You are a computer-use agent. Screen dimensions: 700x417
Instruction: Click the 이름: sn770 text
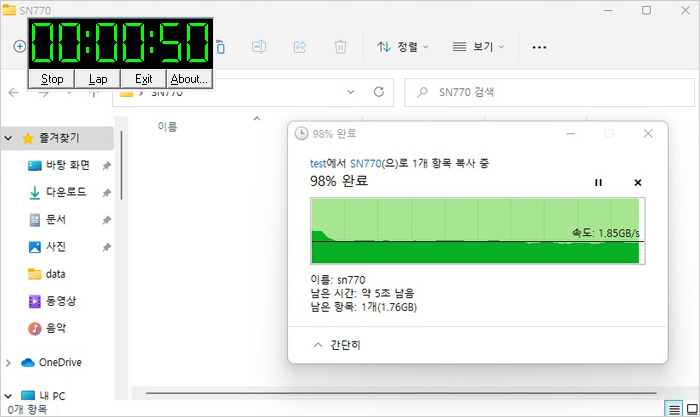point(338,280)
